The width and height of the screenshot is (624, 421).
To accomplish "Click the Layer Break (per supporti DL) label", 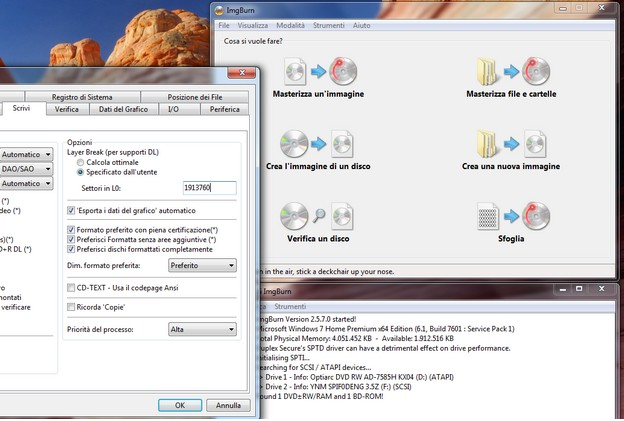I will pos(113,152).
